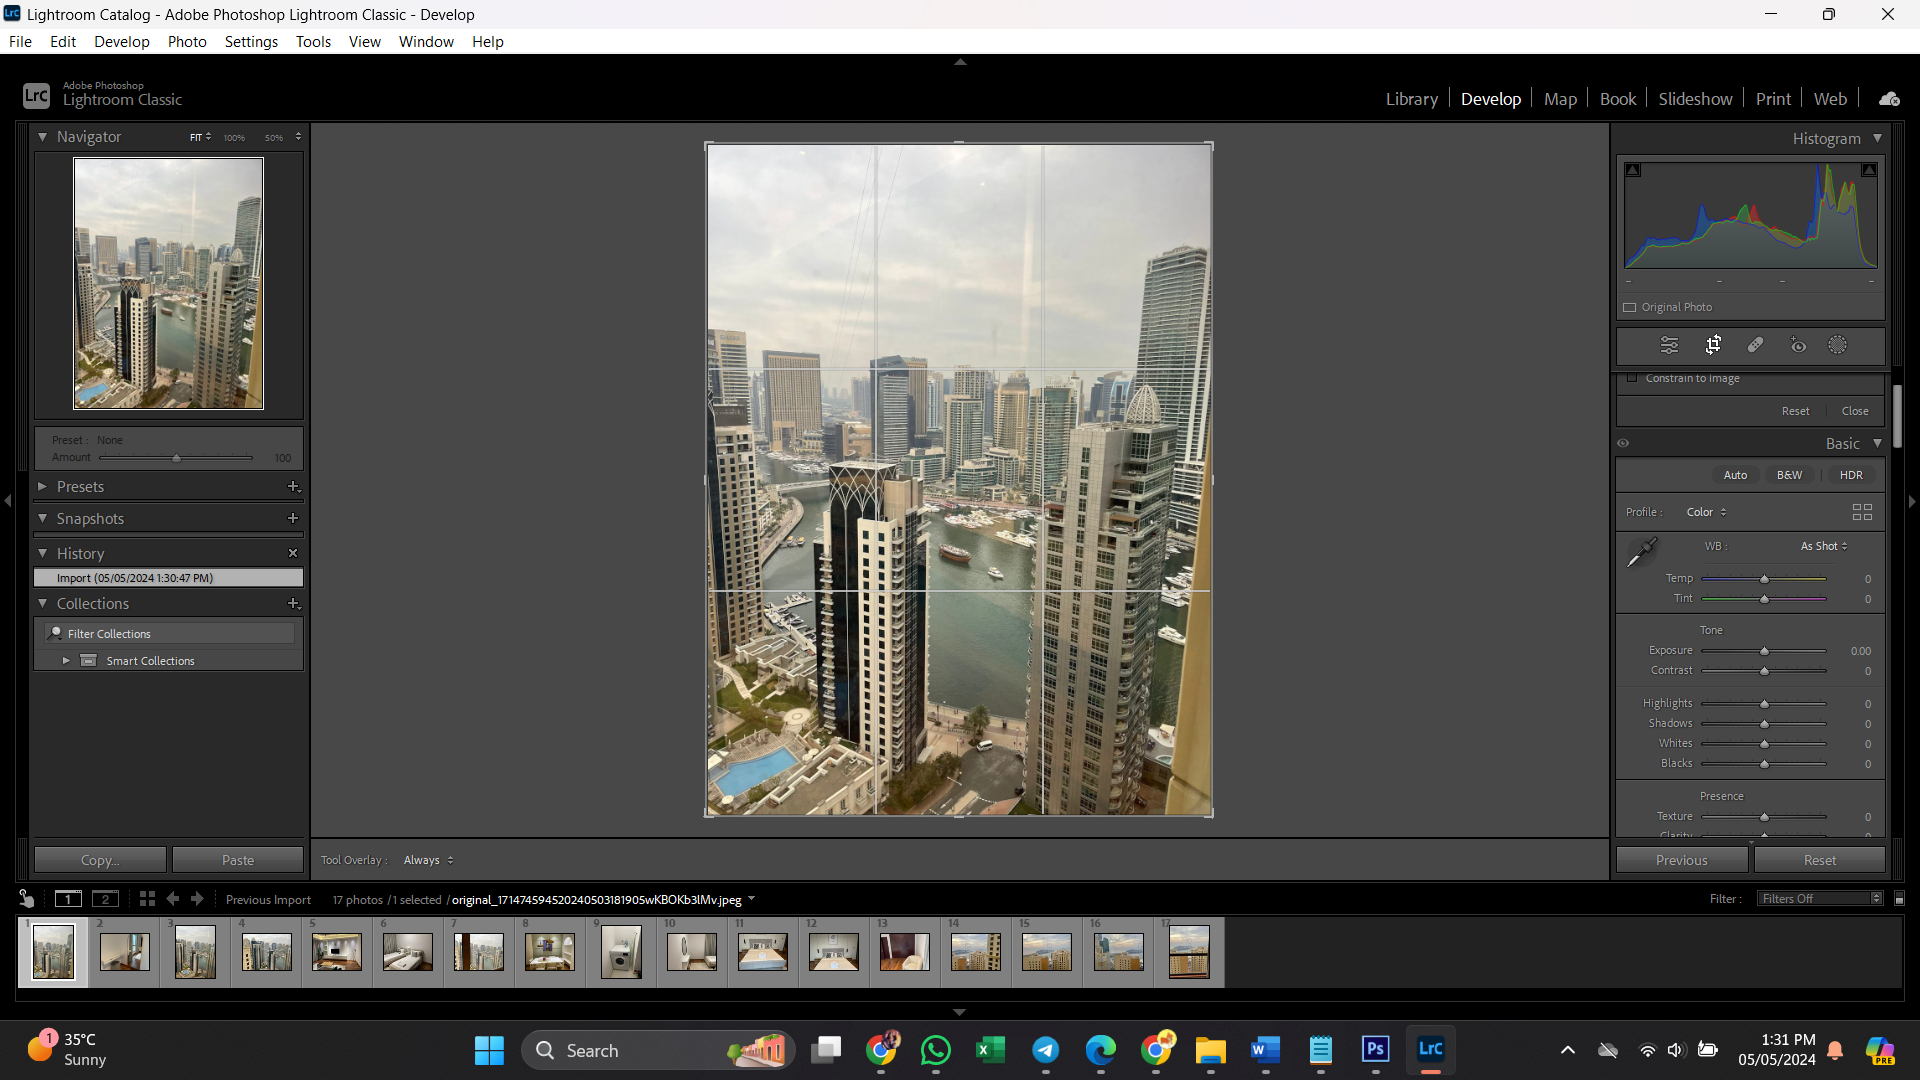Click the Previous button
Viewport: 1920px width, 1080px height.
(1681, 860)
